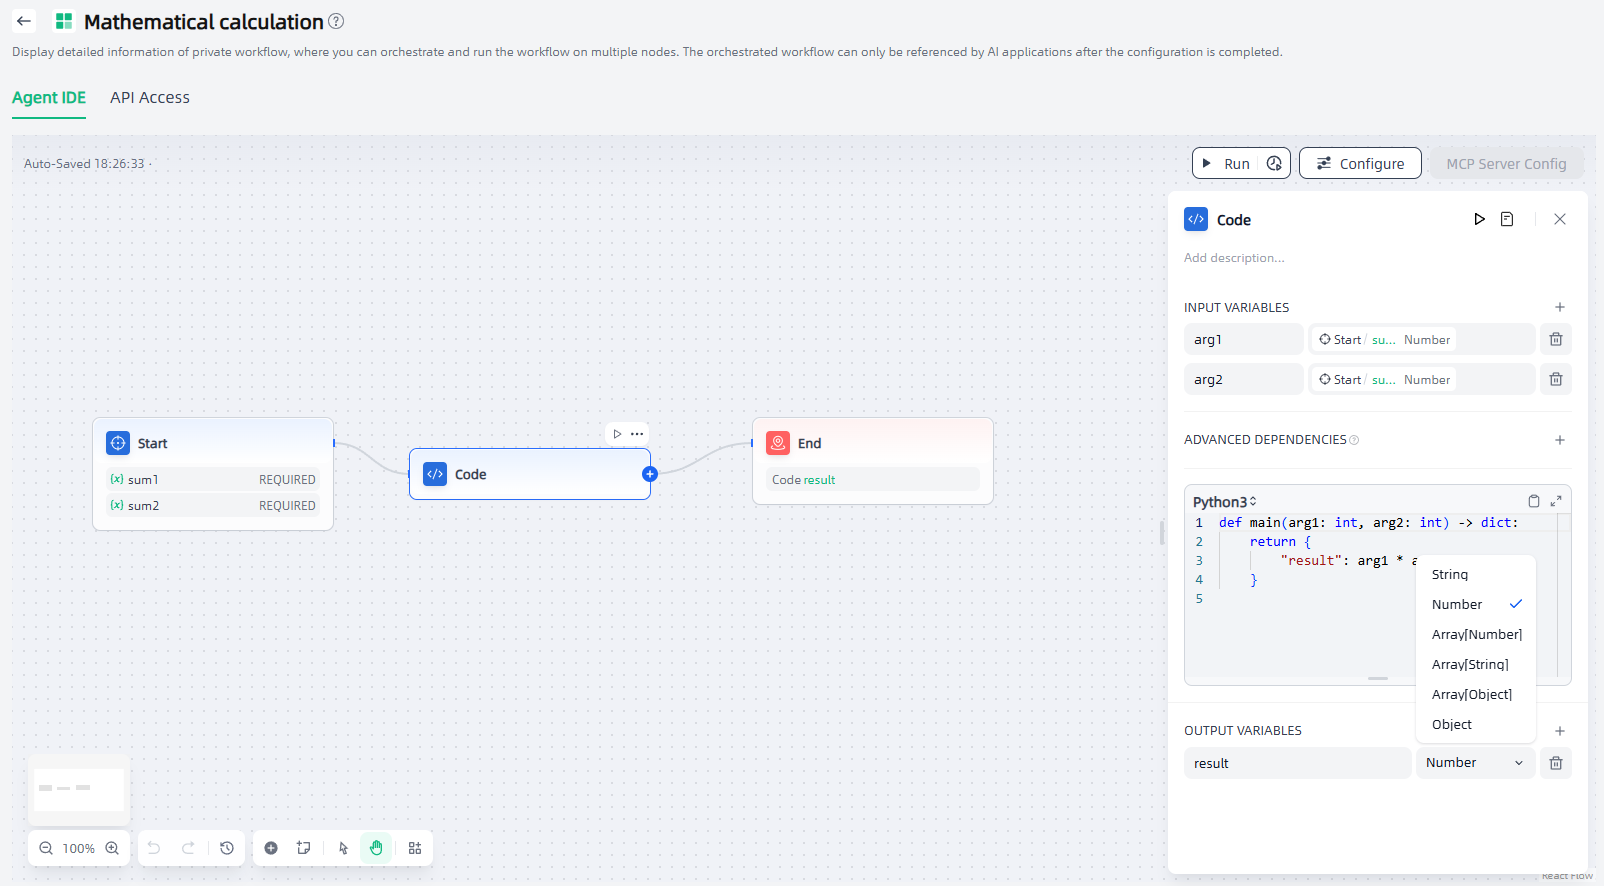The image size is (1604, 886).
Task: Click the add node plus icon
Action: (271, 848)
